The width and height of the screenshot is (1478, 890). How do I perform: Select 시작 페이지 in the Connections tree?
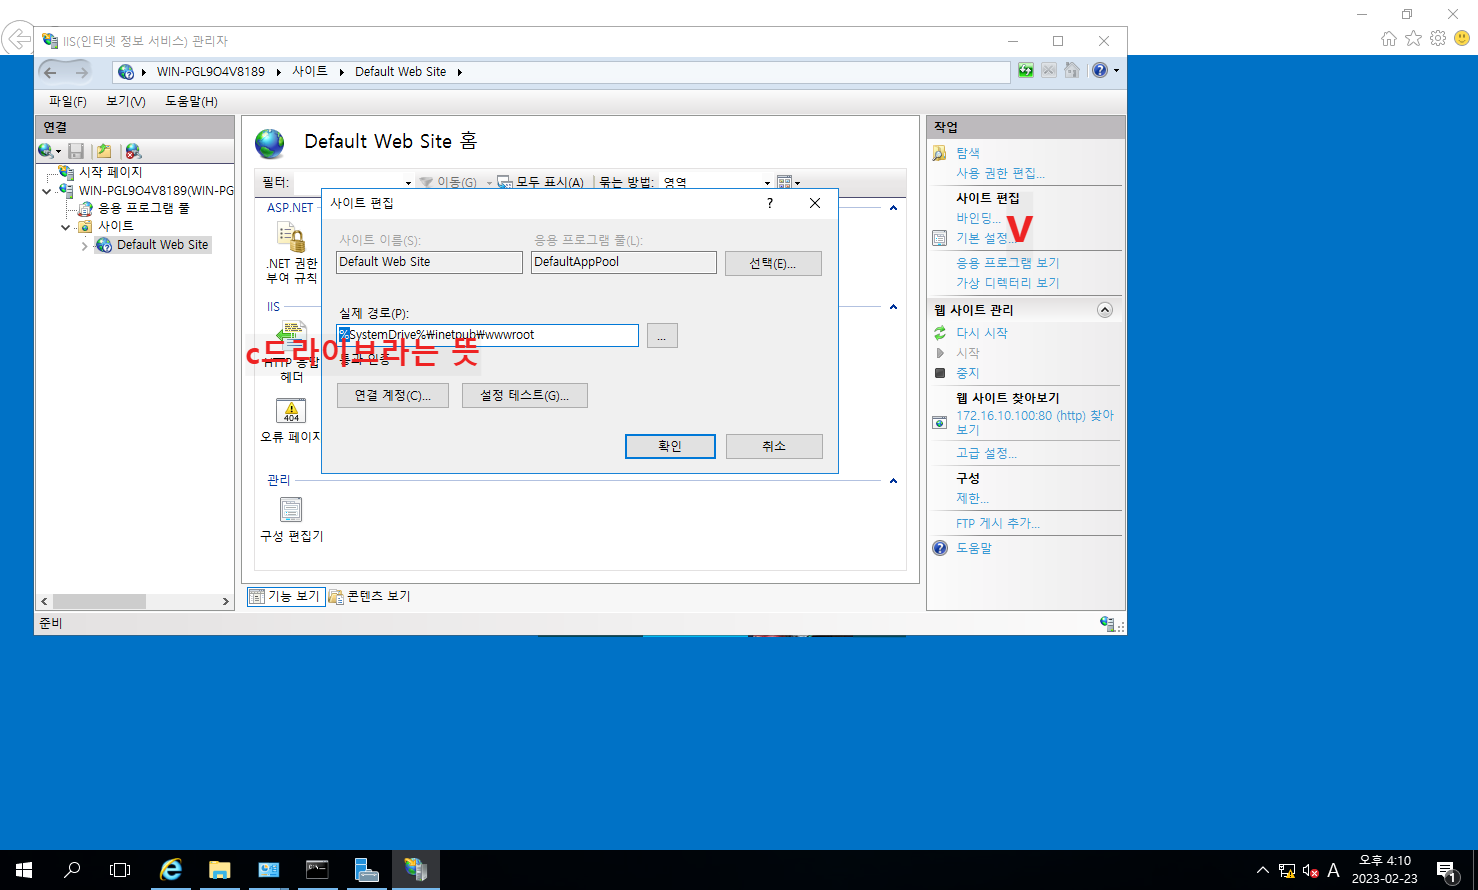click(x=111, y=172)
